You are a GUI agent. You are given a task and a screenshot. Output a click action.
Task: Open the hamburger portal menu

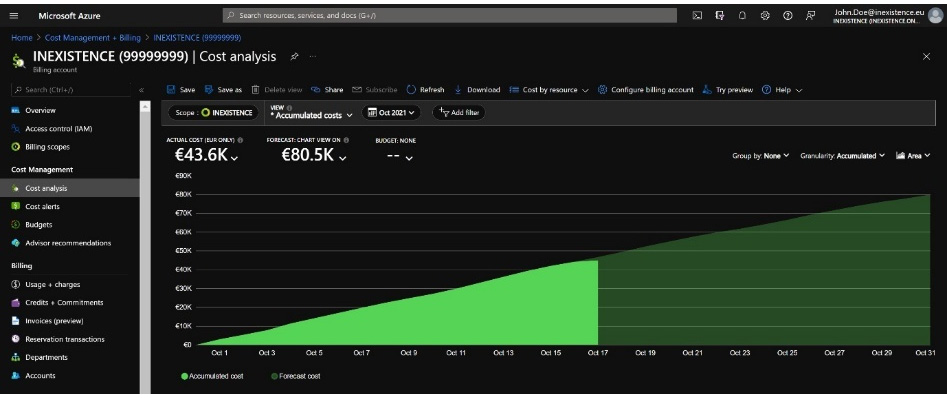pyautogui.click(x=14, y=16)
